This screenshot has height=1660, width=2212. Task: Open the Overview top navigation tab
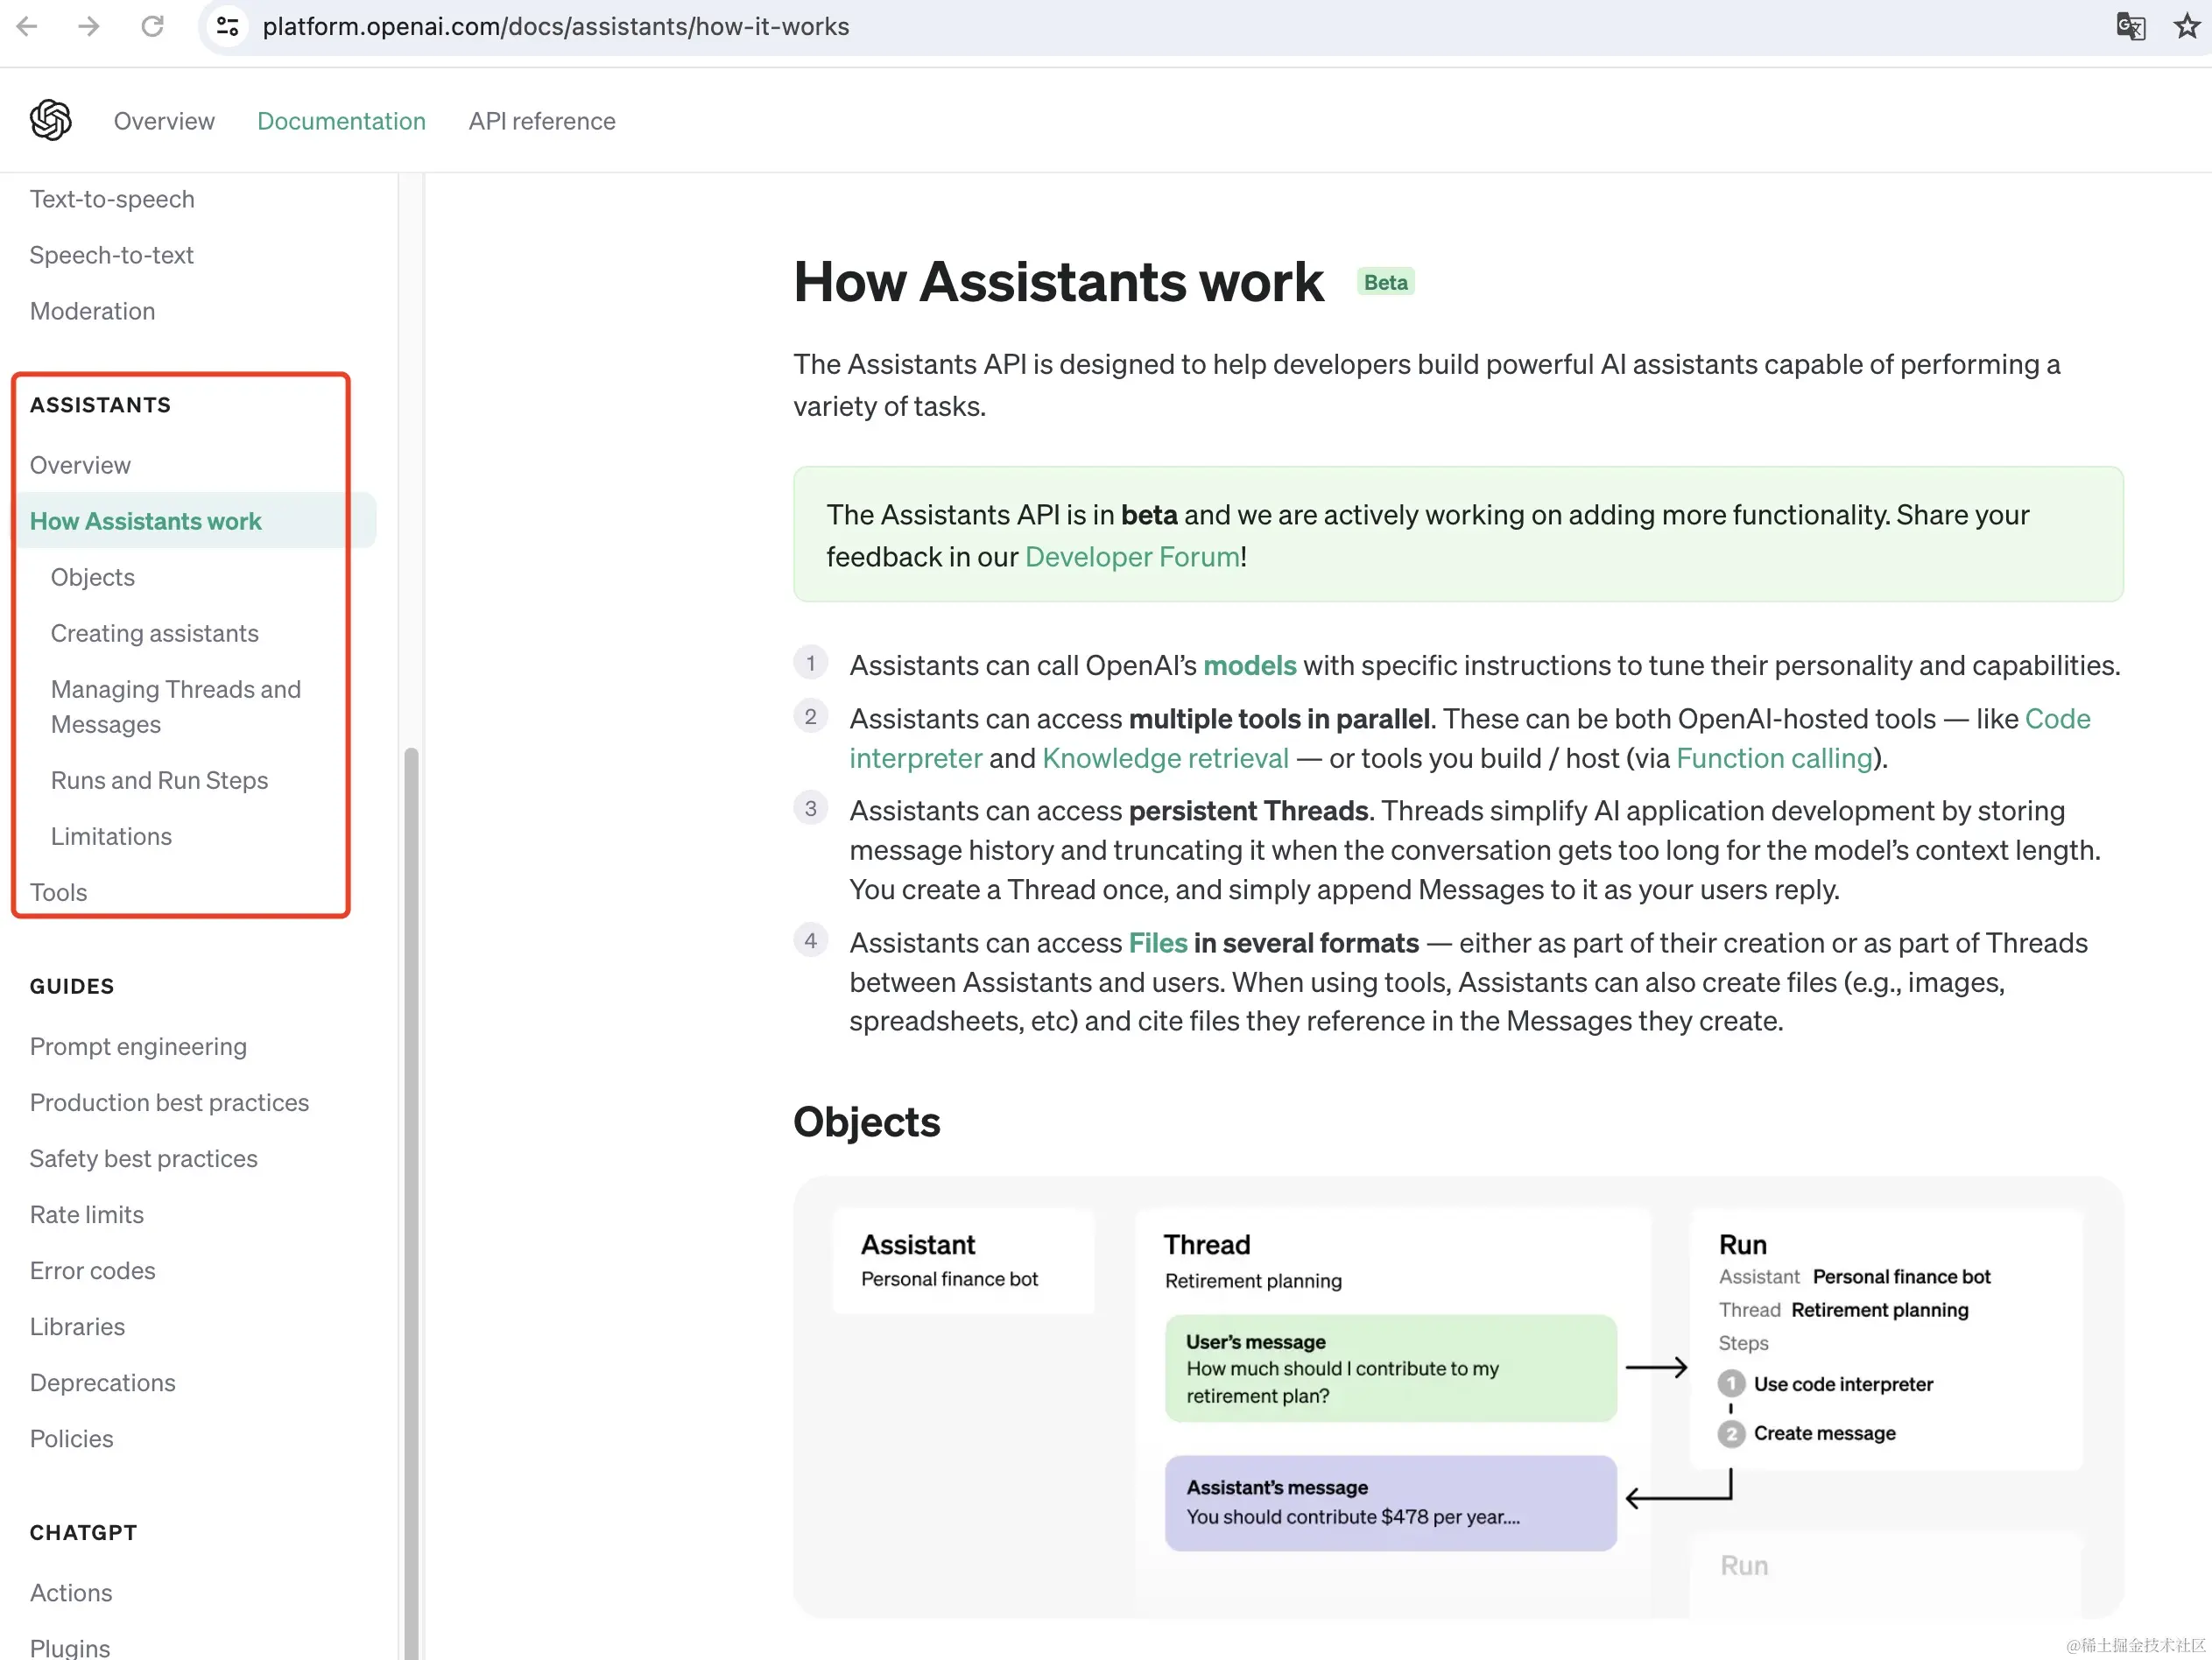164,121
